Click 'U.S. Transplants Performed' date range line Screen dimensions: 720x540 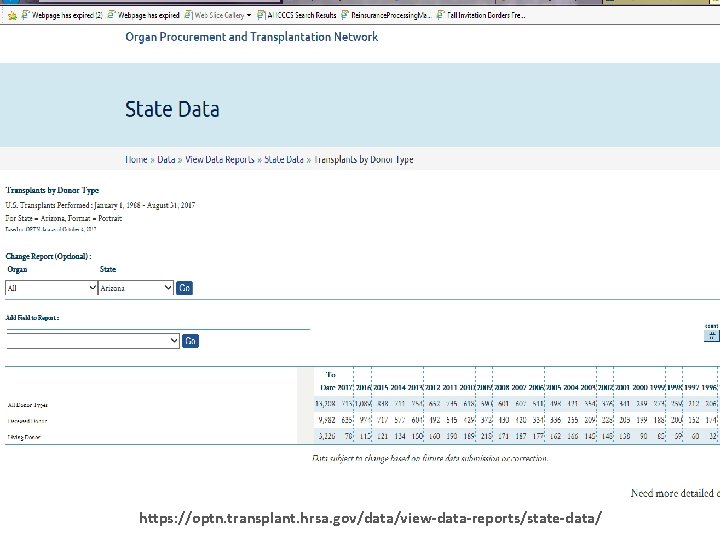100,205
